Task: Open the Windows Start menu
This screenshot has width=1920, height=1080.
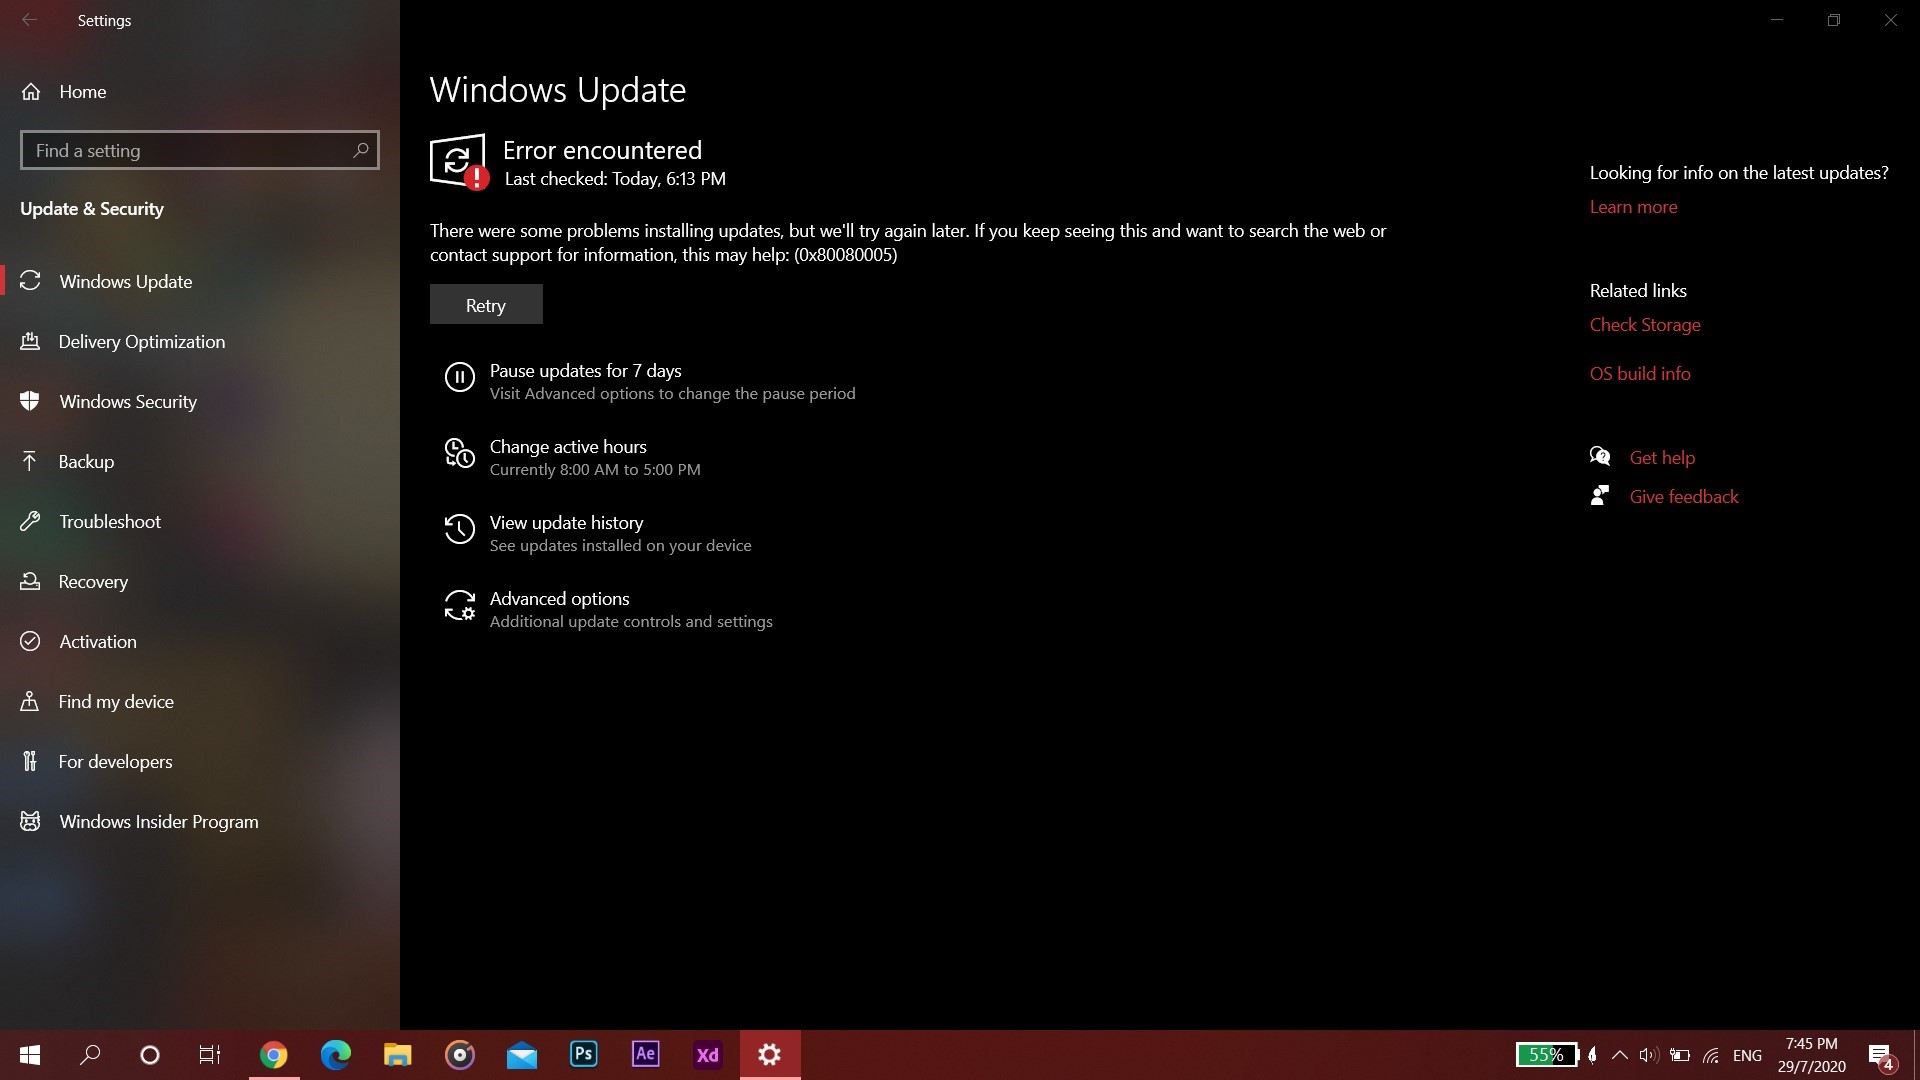Action: [x=30, y=1055]
